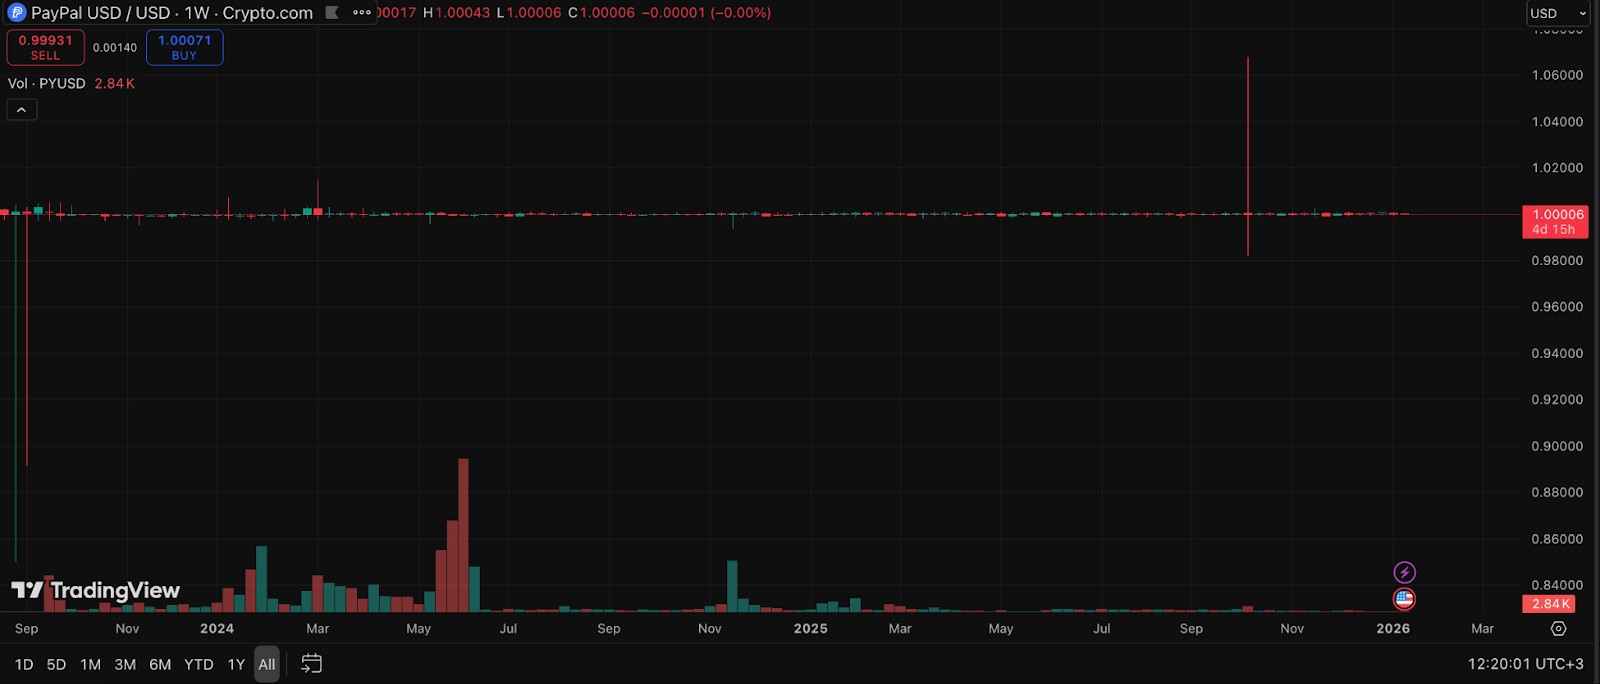Viewport: 1600px width, 684px height.
Task: Click the purple lightning bolt event marker
Action: 1405,573
